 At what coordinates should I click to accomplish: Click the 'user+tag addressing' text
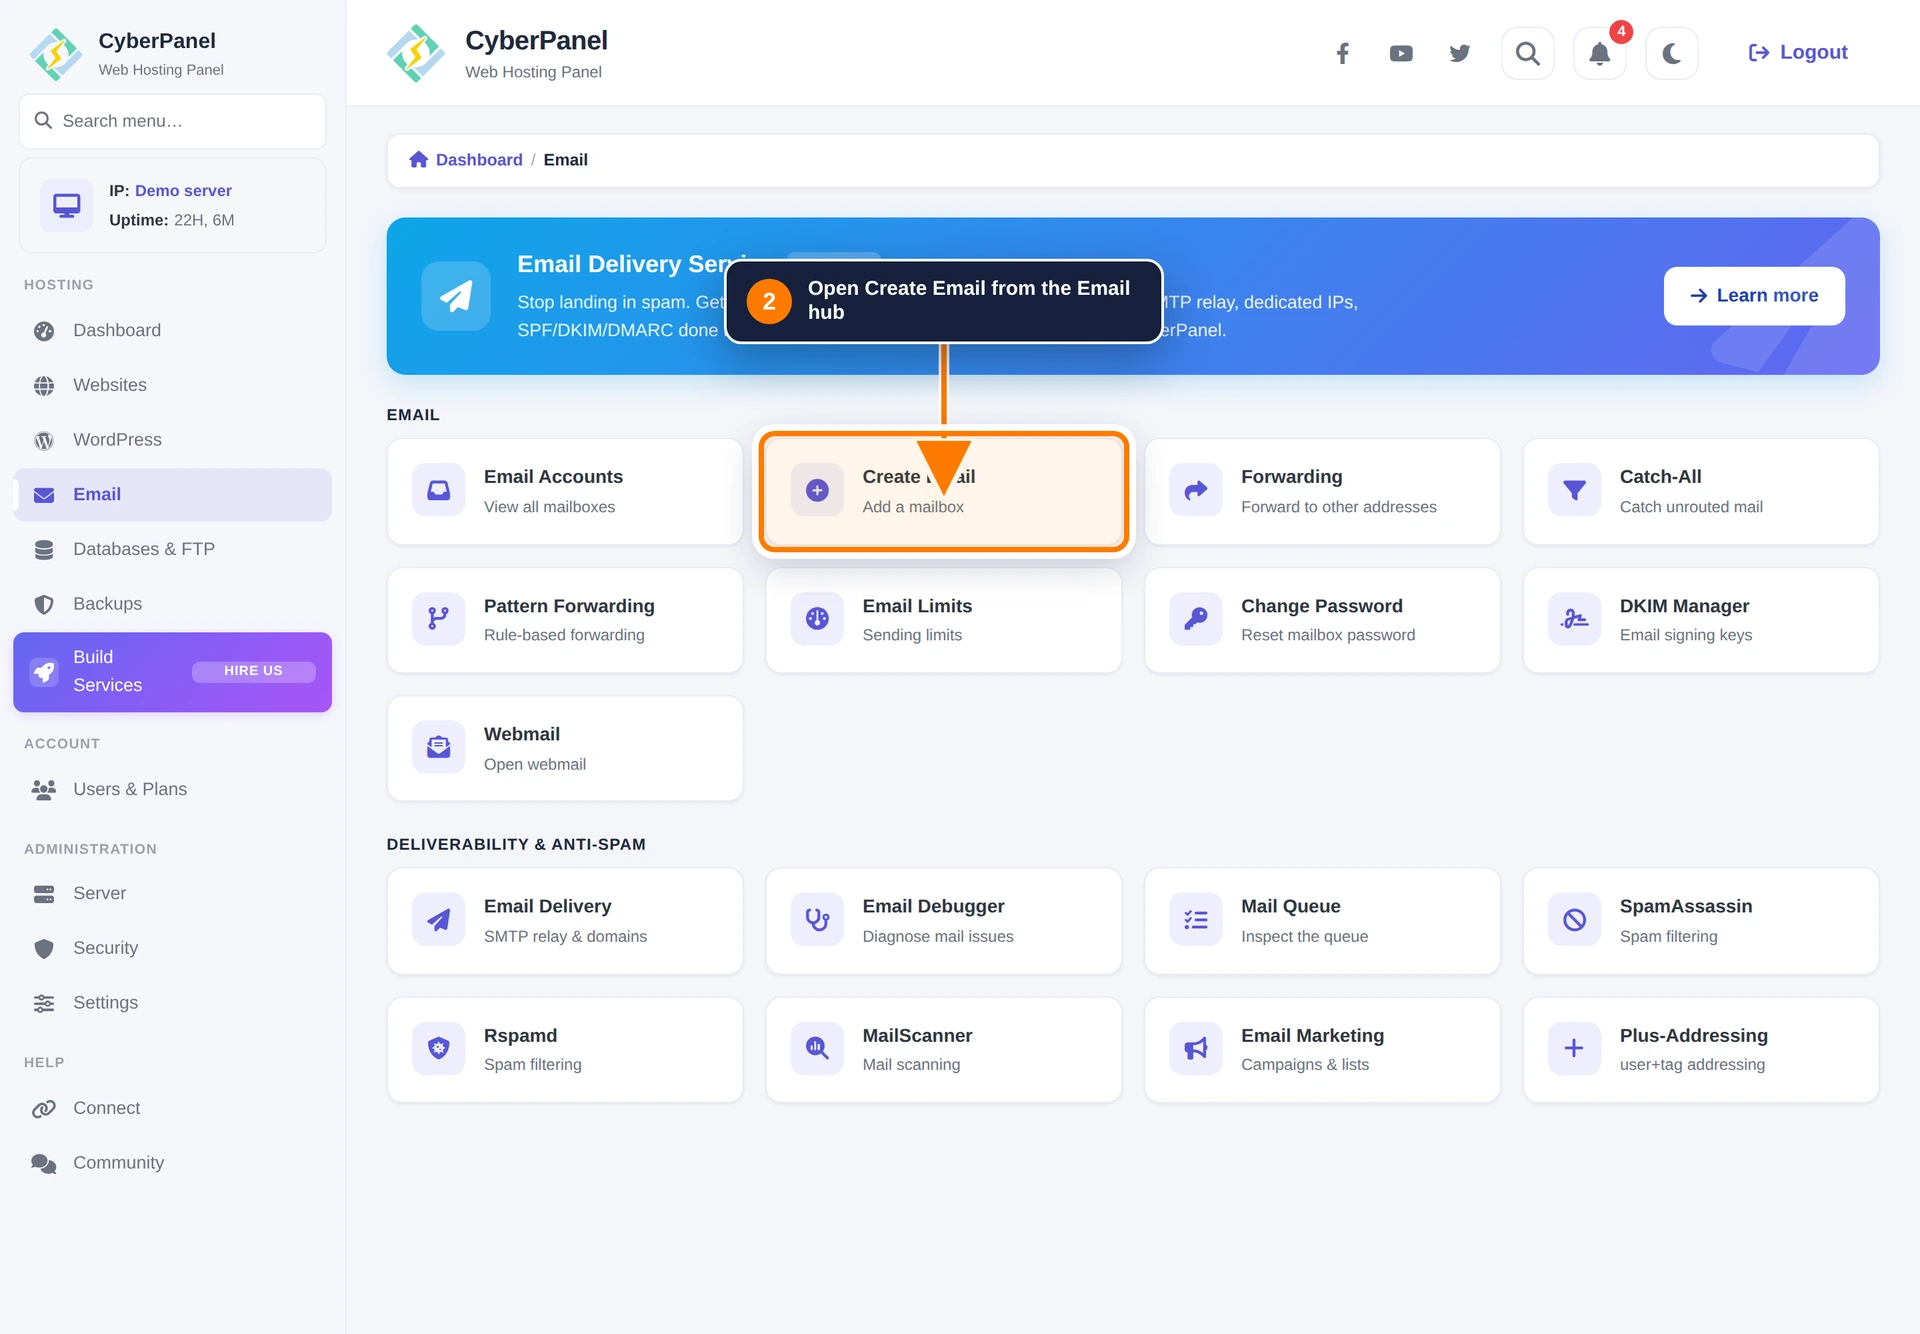(1692, 1065)
